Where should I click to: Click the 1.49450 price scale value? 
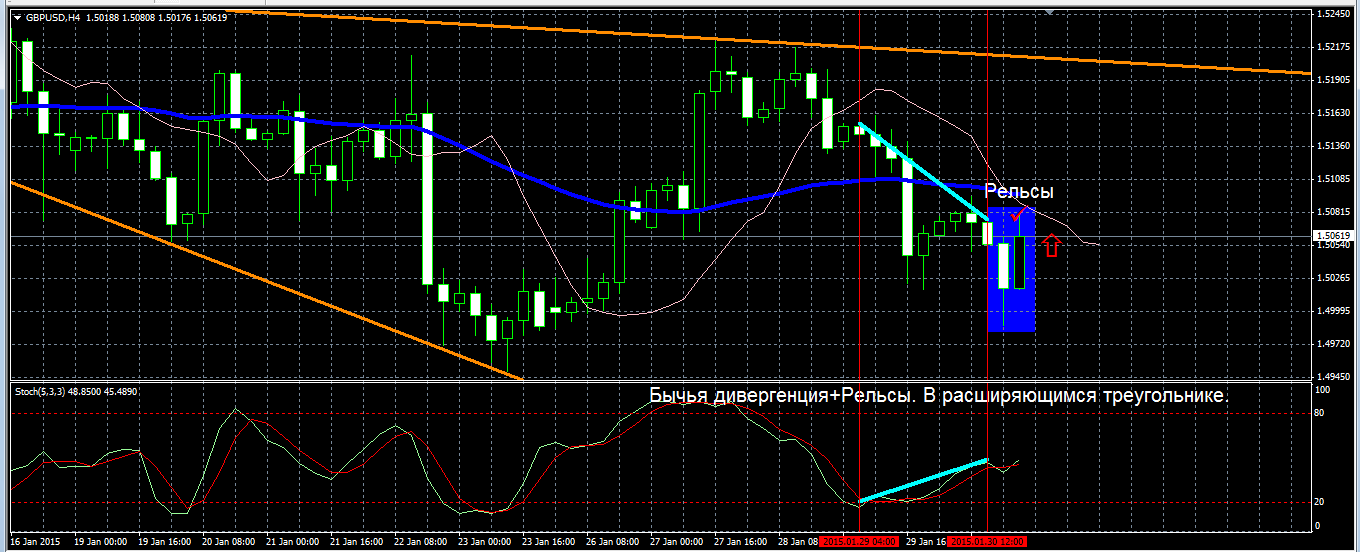click(1336, 377)
